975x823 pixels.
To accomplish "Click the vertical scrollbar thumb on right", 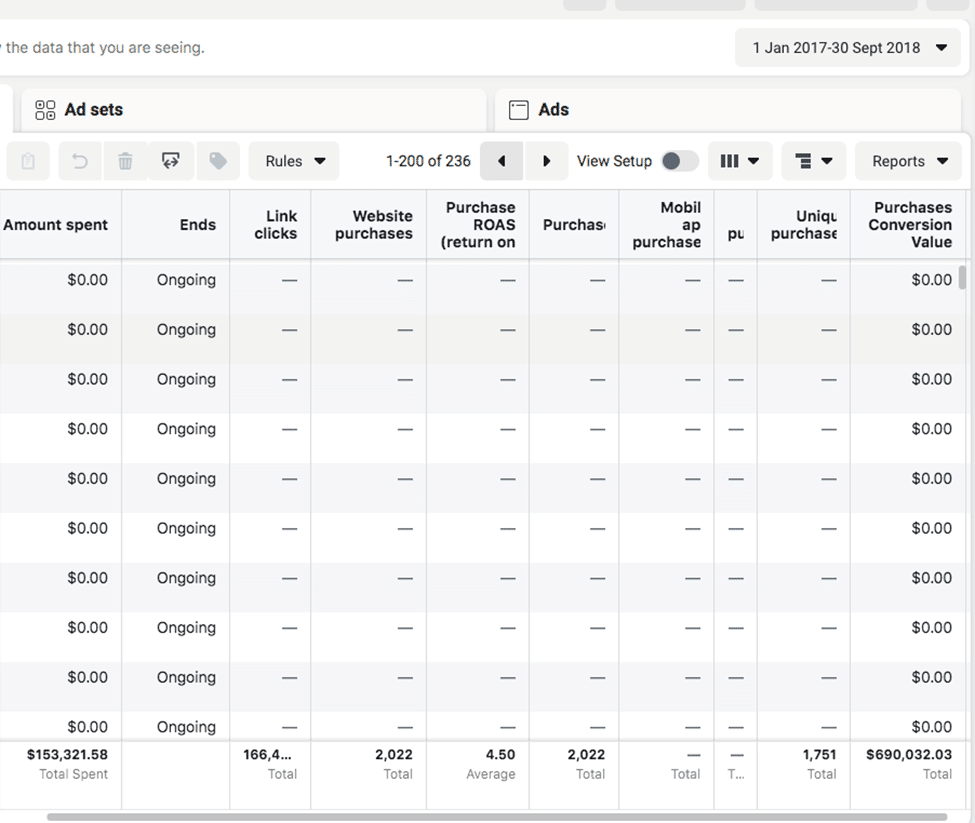I will pos(963,278).
